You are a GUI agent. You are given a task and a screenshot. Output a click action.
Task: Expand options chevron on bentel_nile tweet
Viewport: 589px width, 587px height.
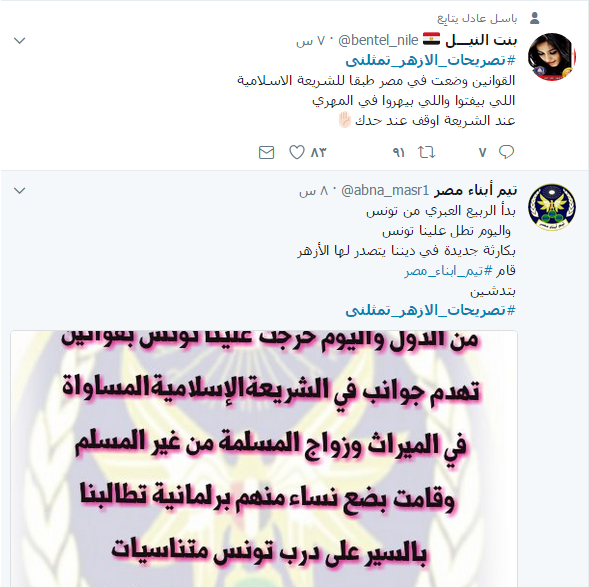tap(20, 40)
